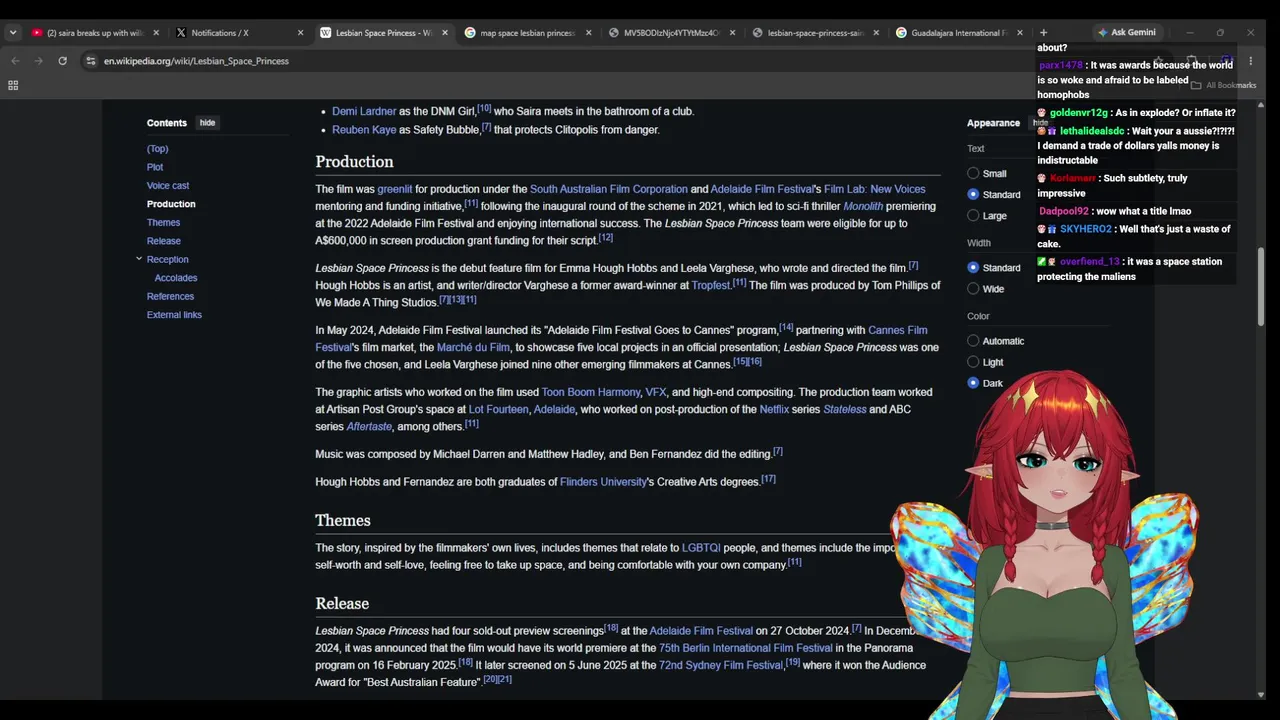Image resolution: width=1280 pixels, height=720 pixels.
Task: Open a new browser tab
Action: 1043,33
